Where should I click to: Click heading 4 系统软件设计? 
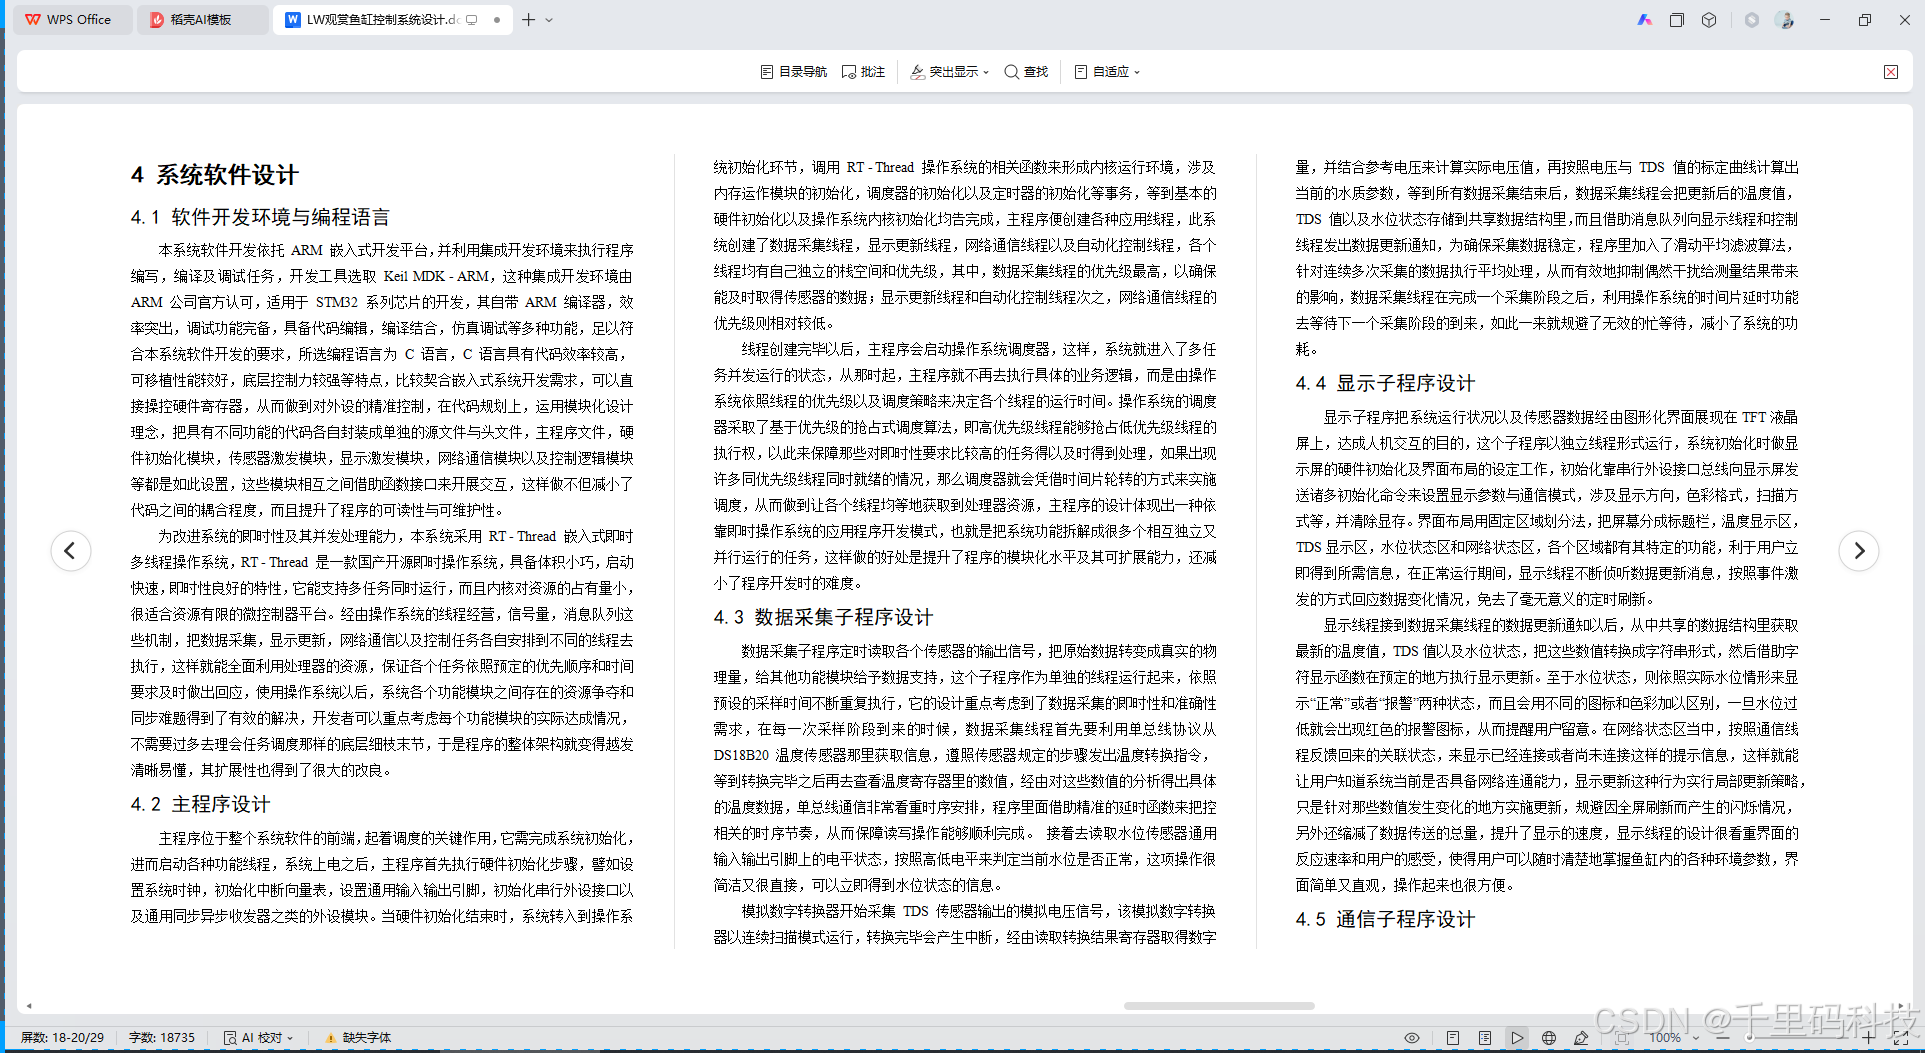(214, 175)
